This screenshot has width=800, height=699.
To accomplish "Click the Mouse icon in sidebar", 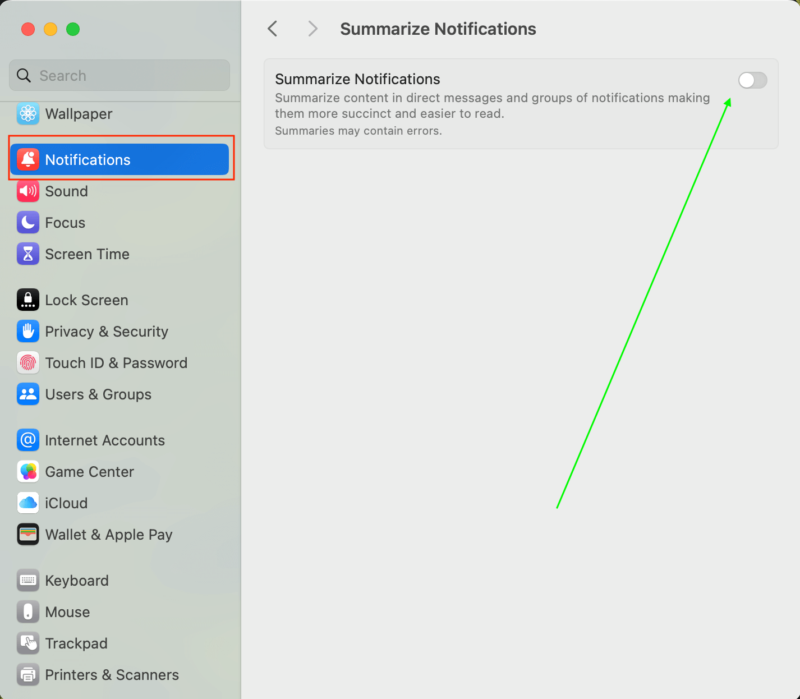I will click(x=28, y=612).
